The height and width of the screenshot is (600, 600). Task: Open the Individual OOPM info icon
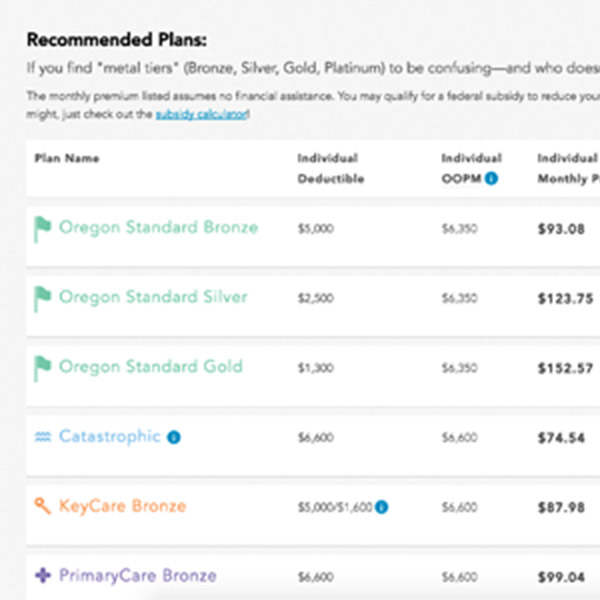click(x=491, y=178)
